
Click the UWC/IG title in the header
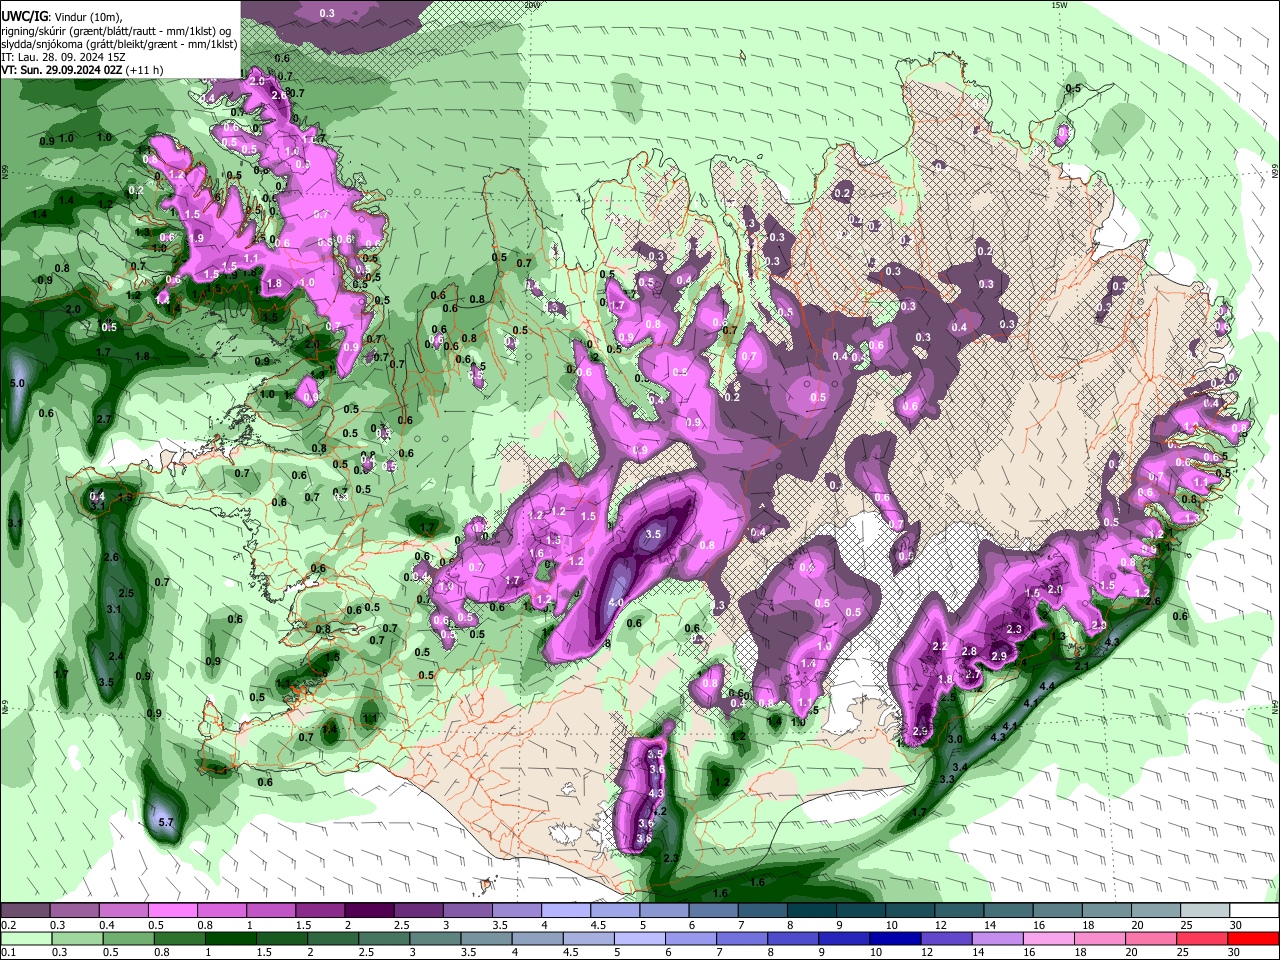coord(24,17)
